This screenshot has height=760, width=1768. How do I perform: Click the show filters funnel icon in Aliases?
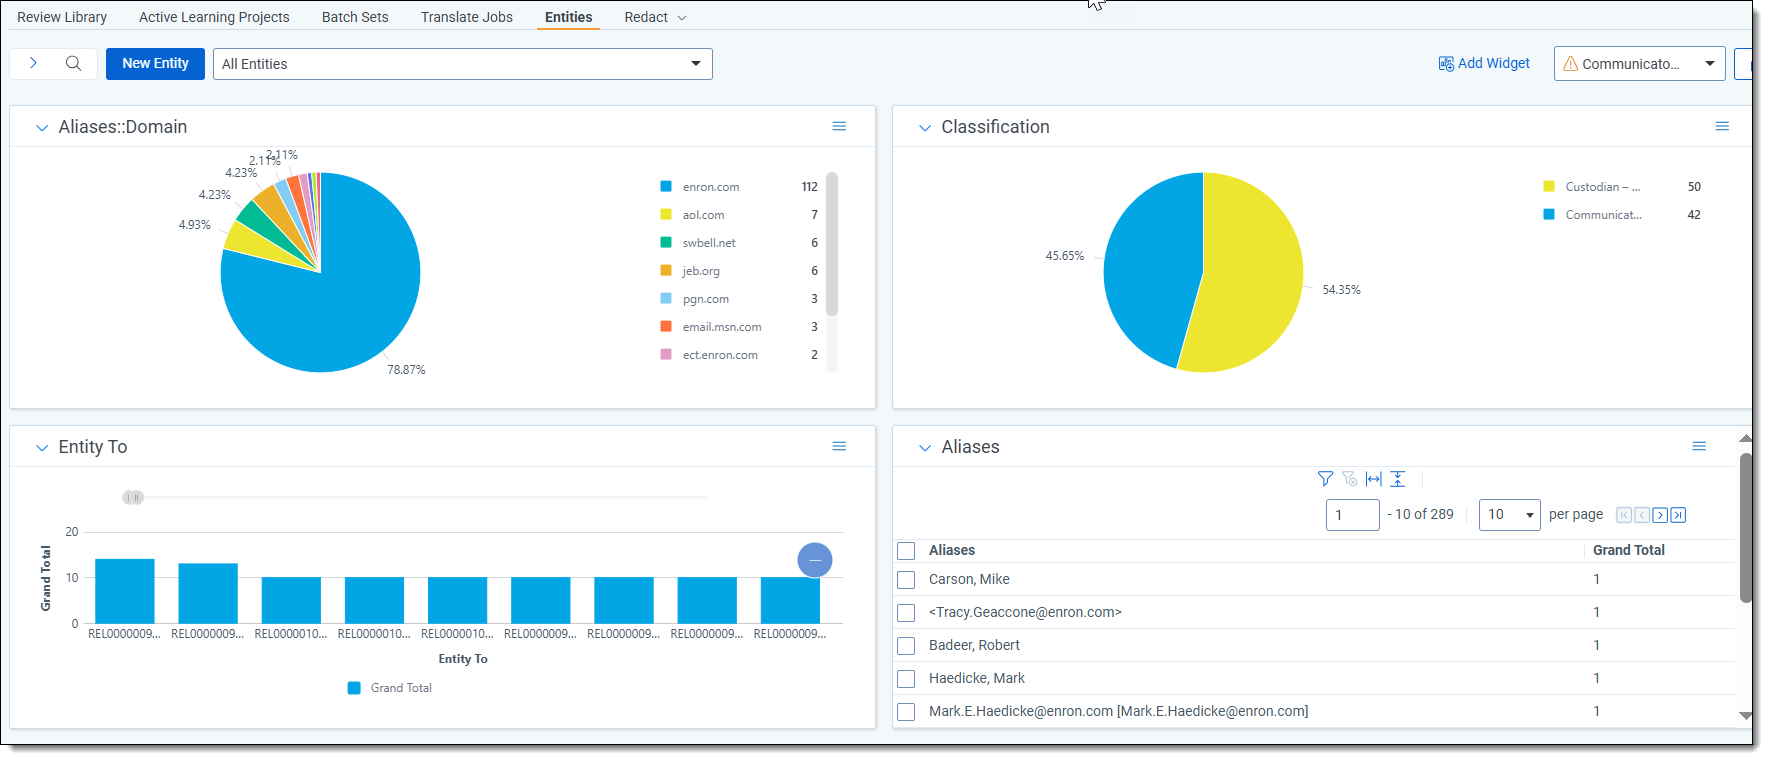(x=1325, y=479)
